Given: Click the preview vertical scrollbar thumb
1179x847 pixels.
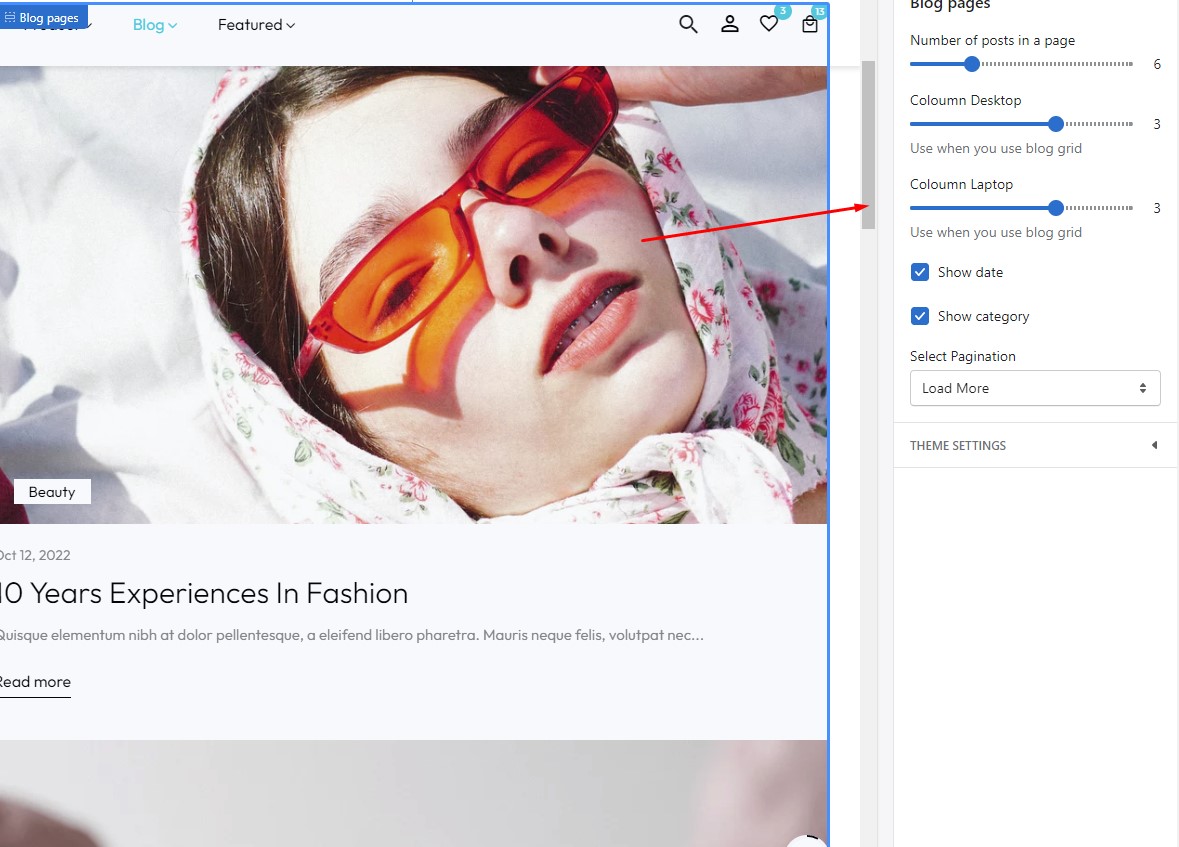Looking at the screenshot, I should tap(868, 145).
